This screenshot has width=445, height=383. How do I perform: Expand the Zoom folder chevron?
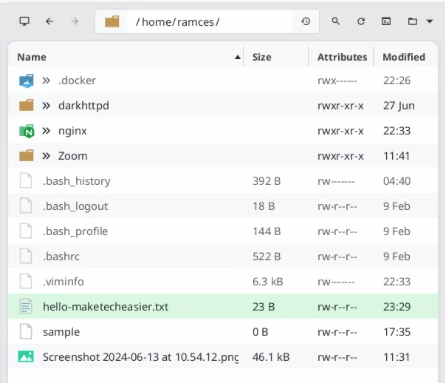[x=46, y=156]
